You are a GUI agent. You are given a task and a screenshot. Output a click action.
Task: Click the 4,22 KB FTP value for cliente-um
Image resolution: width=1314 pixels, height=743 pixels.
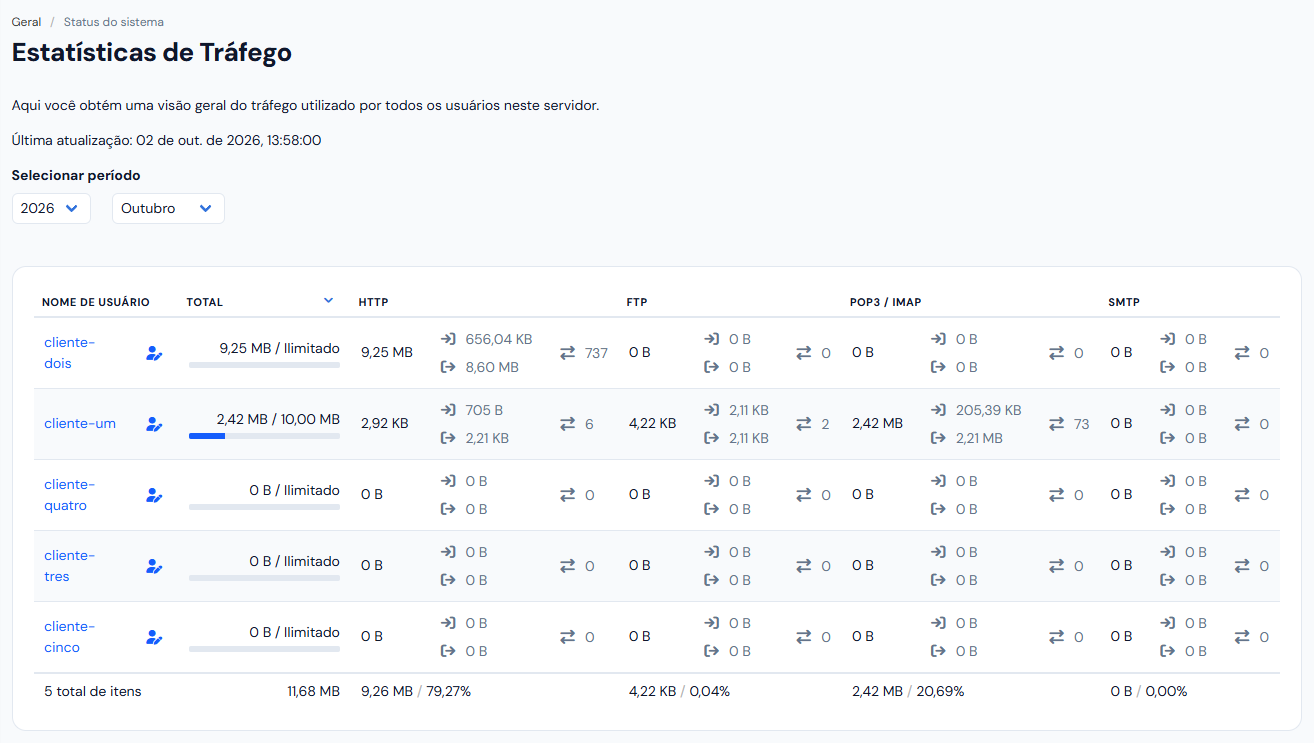point(653,423)
